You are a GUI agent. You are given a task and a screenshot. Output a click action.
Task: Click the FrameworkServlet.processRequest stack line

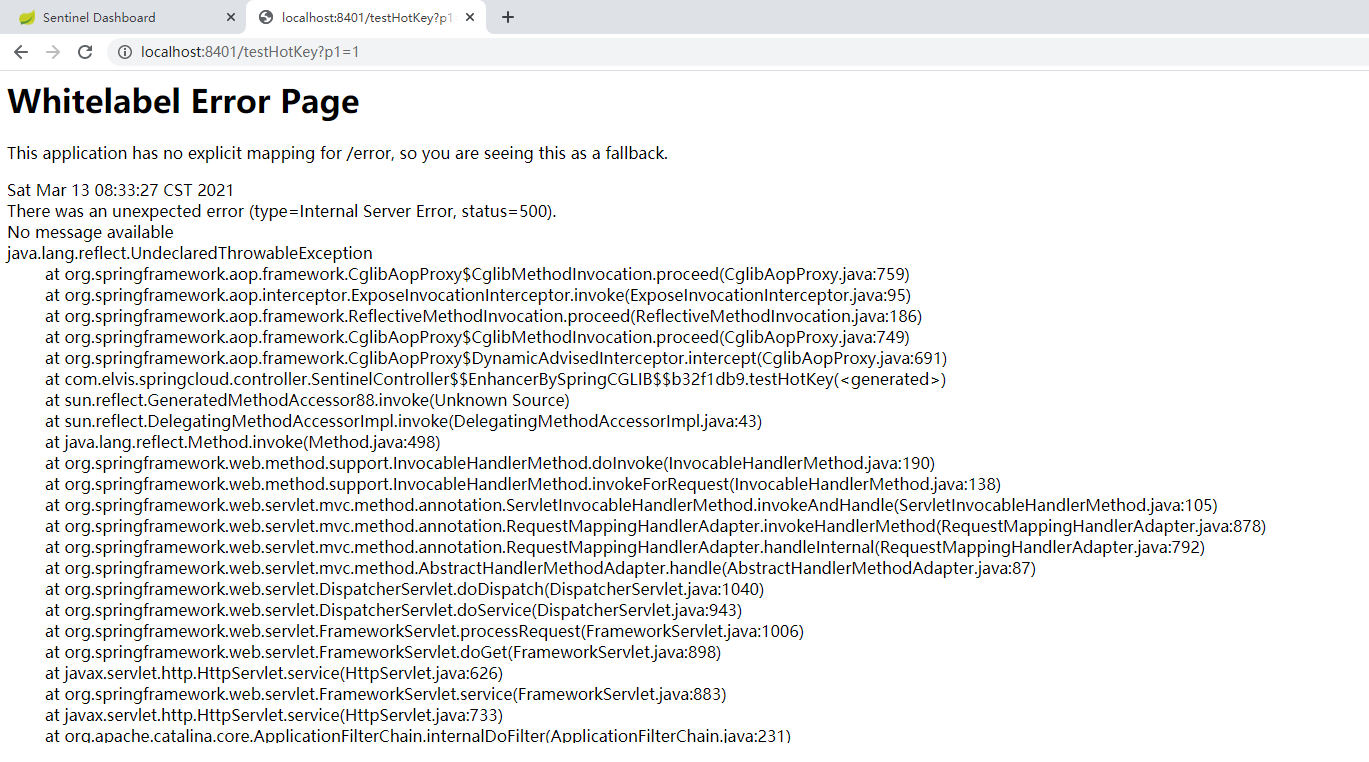(424, 631)
